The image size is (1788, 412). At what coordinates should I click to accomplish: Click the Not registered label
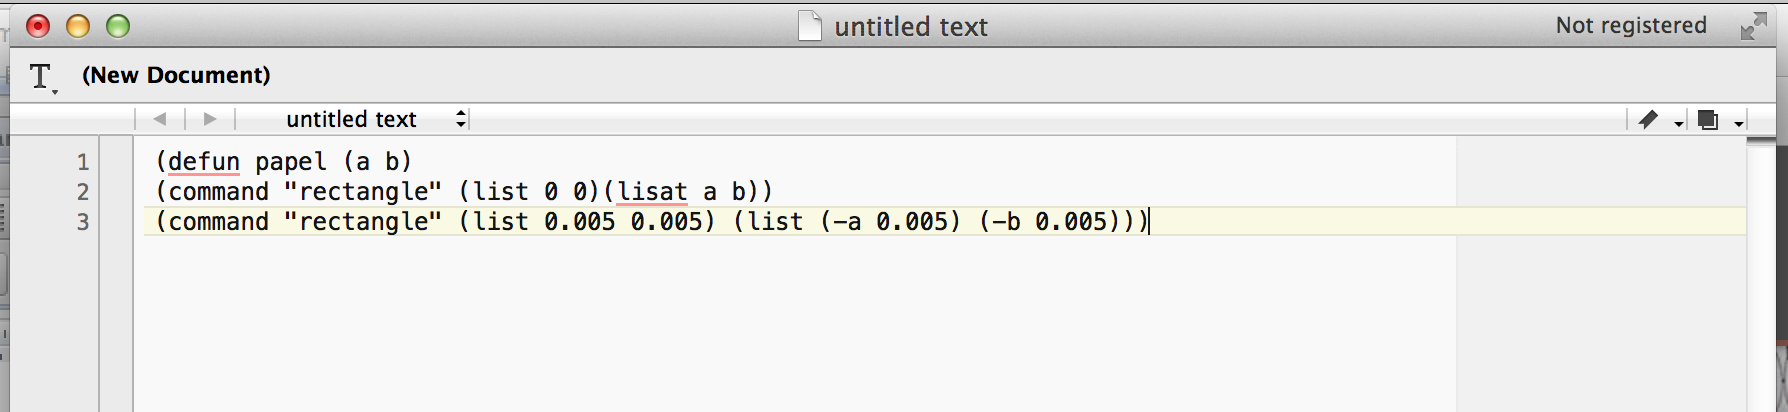[x=1631, y=26]
